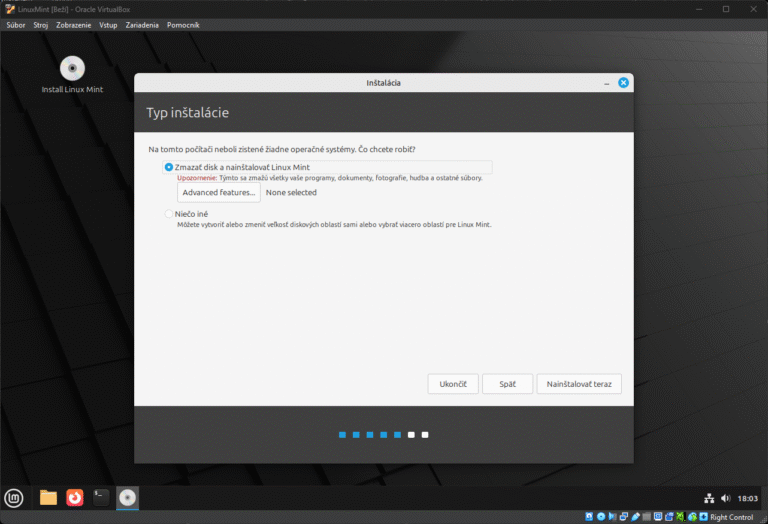Open the Files folder in the taskbar
Image resolution: width=768 pixels, height=524 pixels.
[x=48, y=498]
